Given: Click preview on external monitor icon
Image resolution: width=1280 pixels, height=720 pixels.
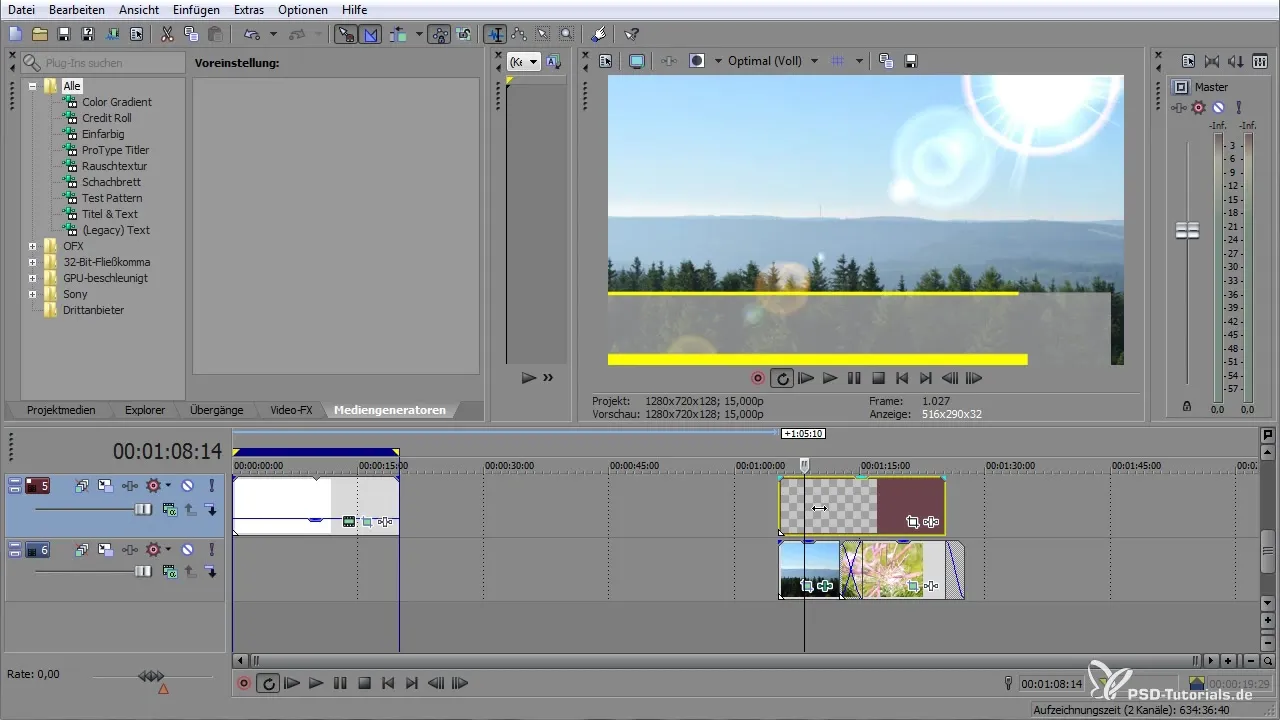Looking at the screenshot, I should coord(637,61).
